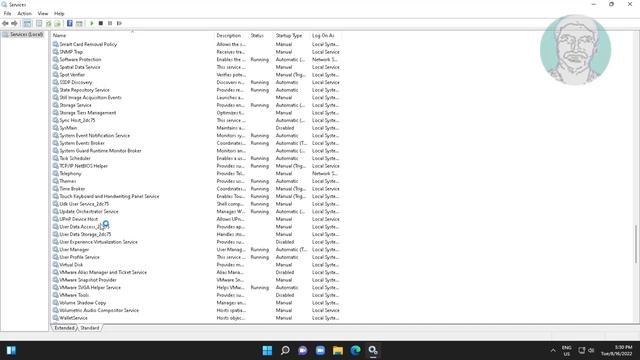This screenshot has width=640, height=360.
Task: Open the clock and date in system tray
Action: (x=616, y=350)
